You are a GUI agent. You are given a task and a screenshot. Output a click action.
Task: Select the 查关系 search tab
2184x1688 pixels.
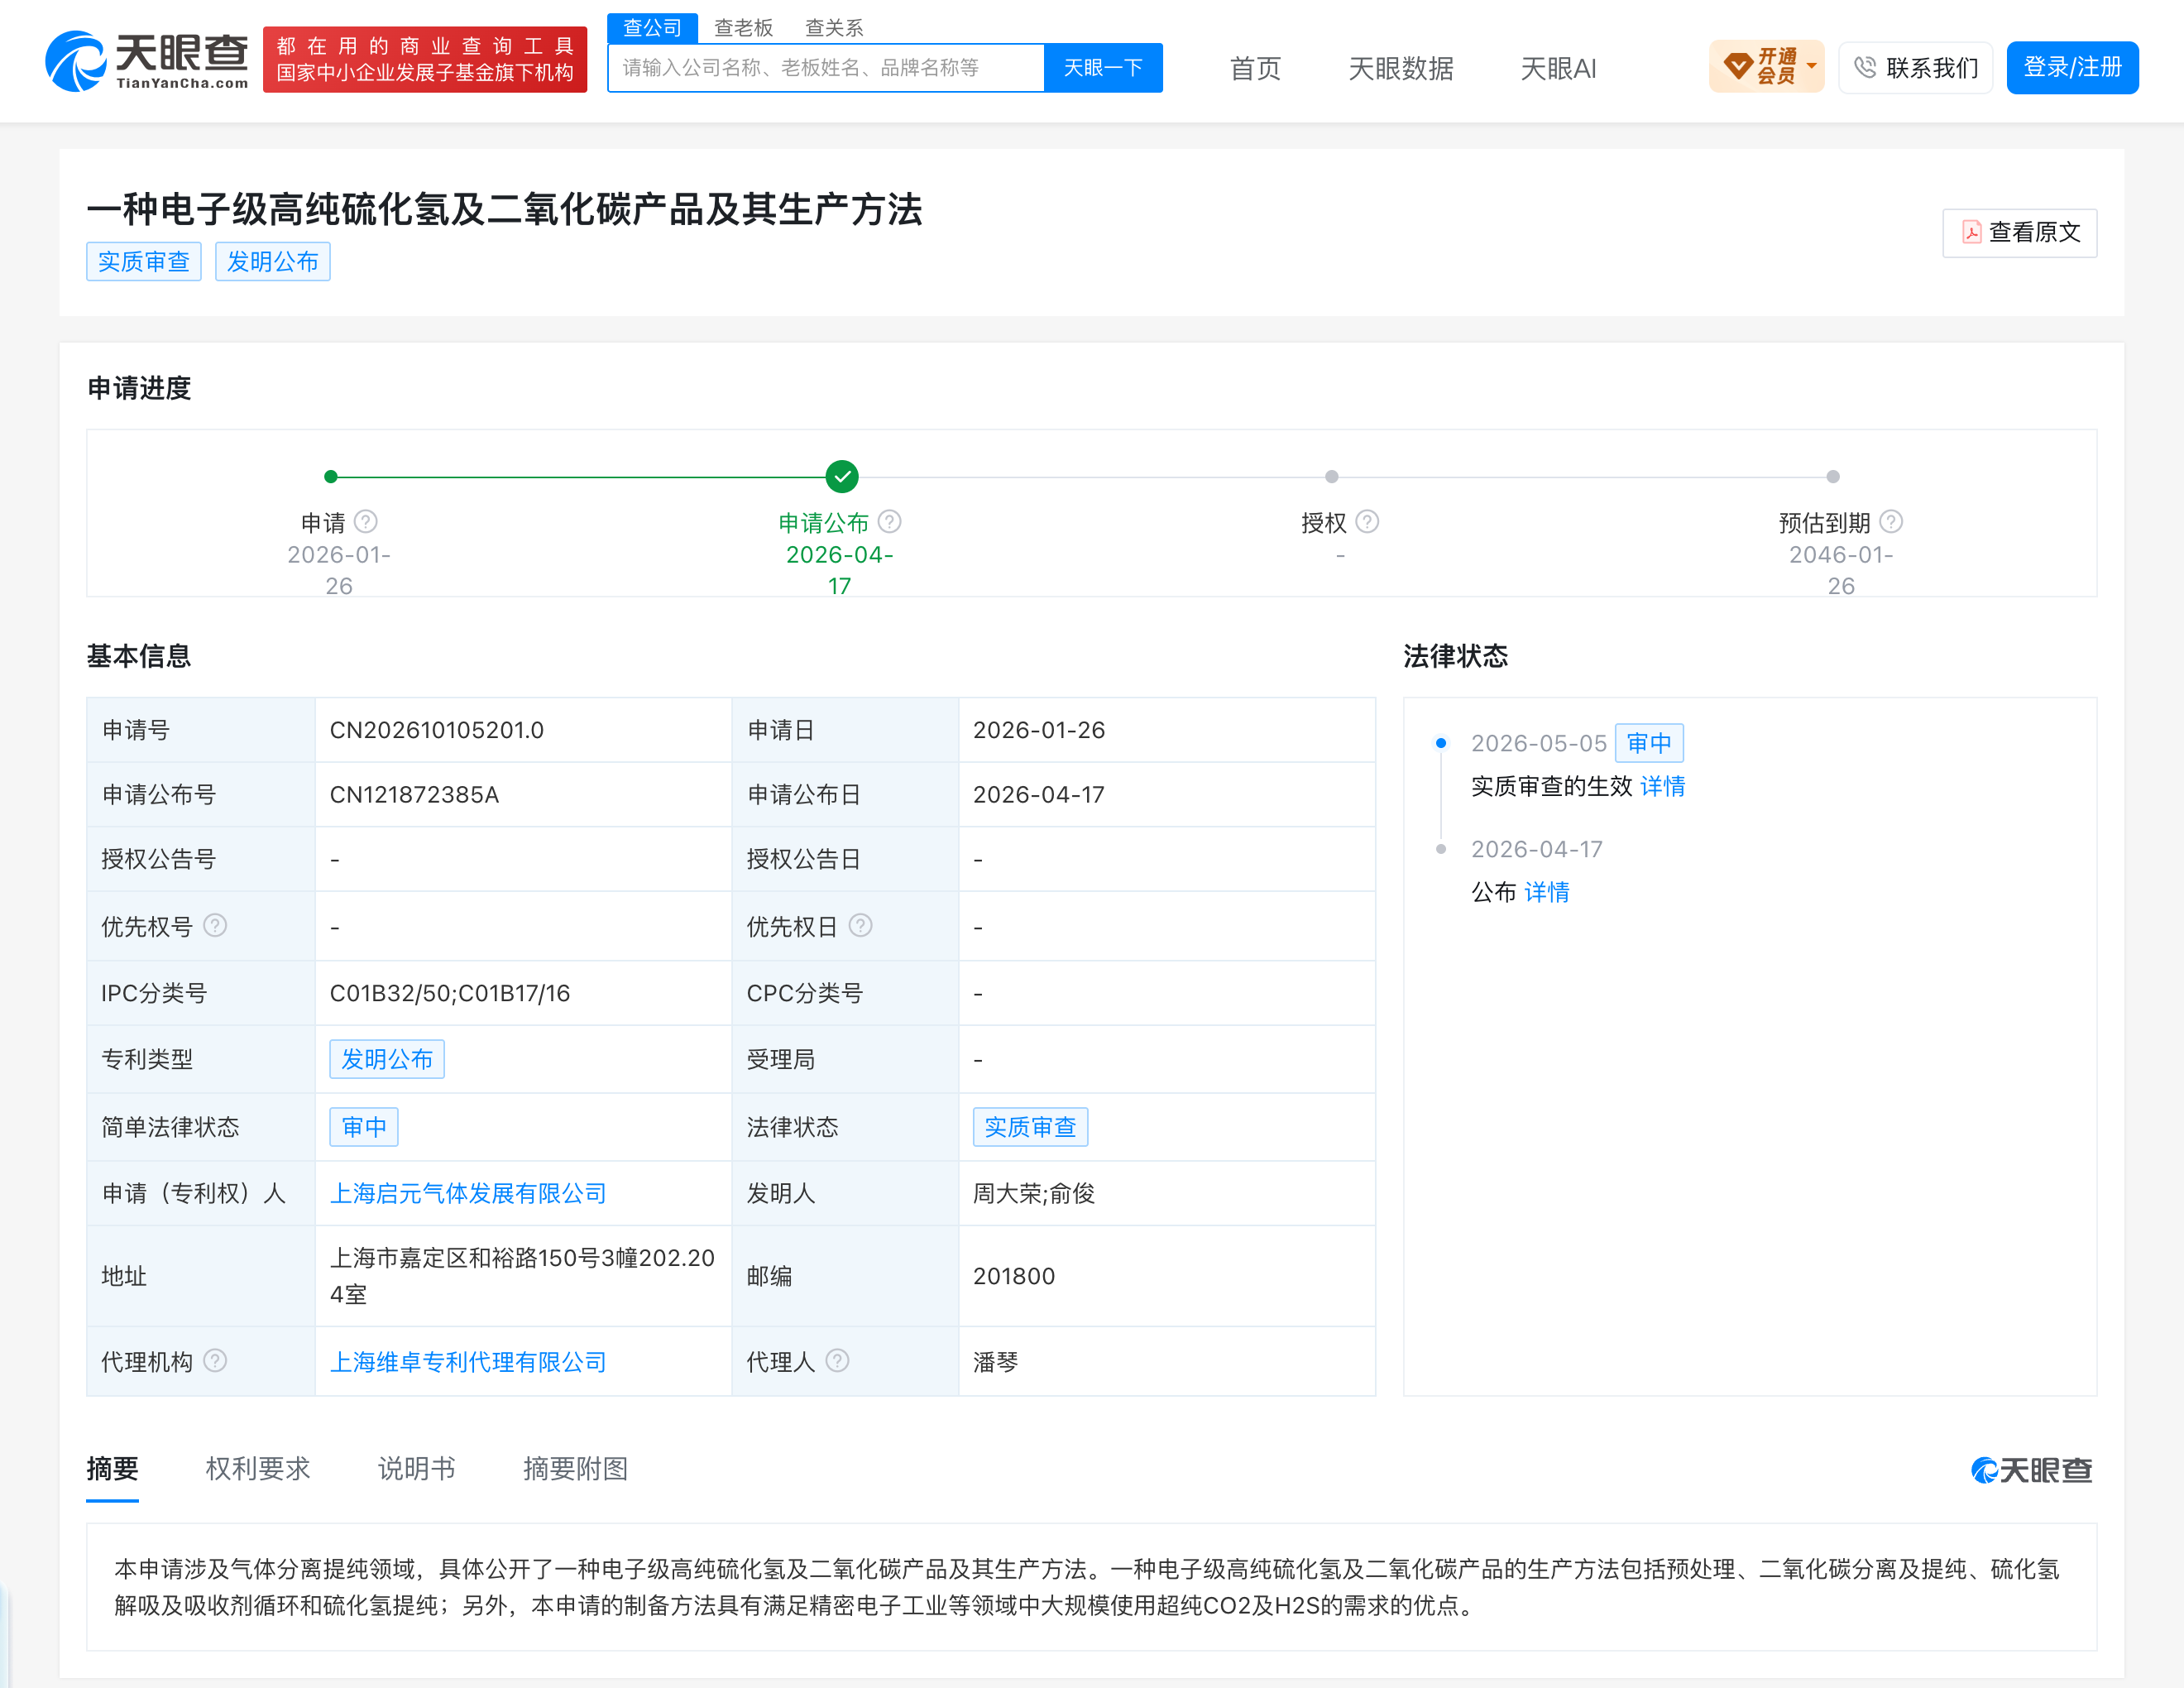834,27
